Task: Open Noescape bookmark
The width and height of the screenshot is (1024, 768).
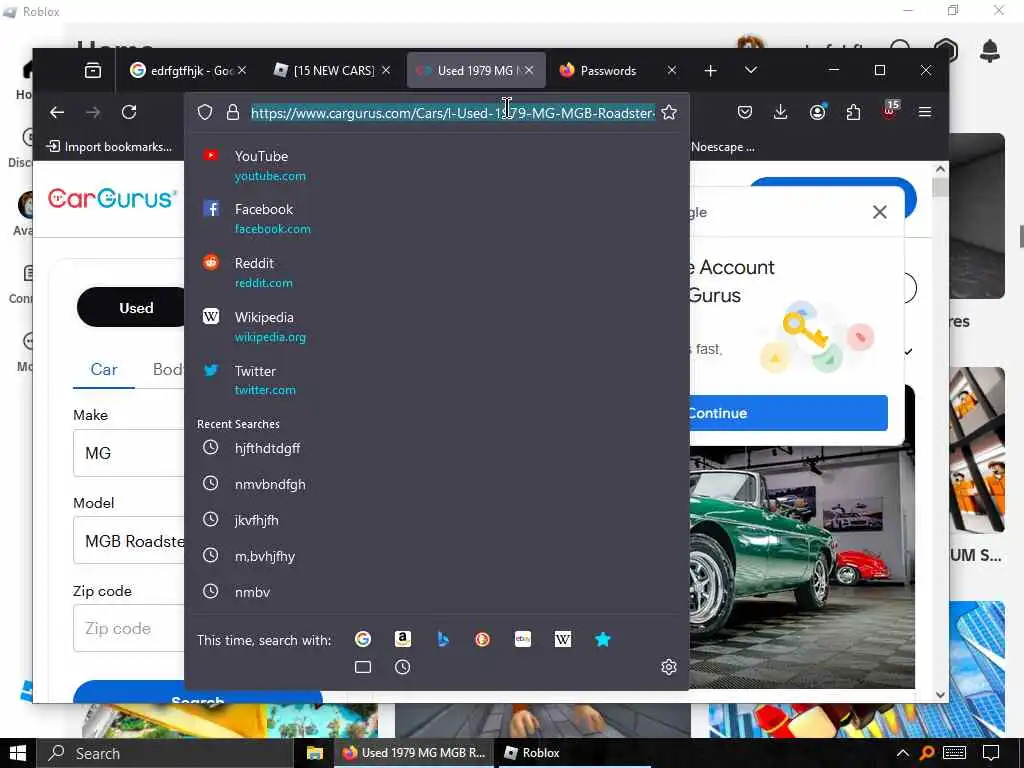Action: [723, 146]
